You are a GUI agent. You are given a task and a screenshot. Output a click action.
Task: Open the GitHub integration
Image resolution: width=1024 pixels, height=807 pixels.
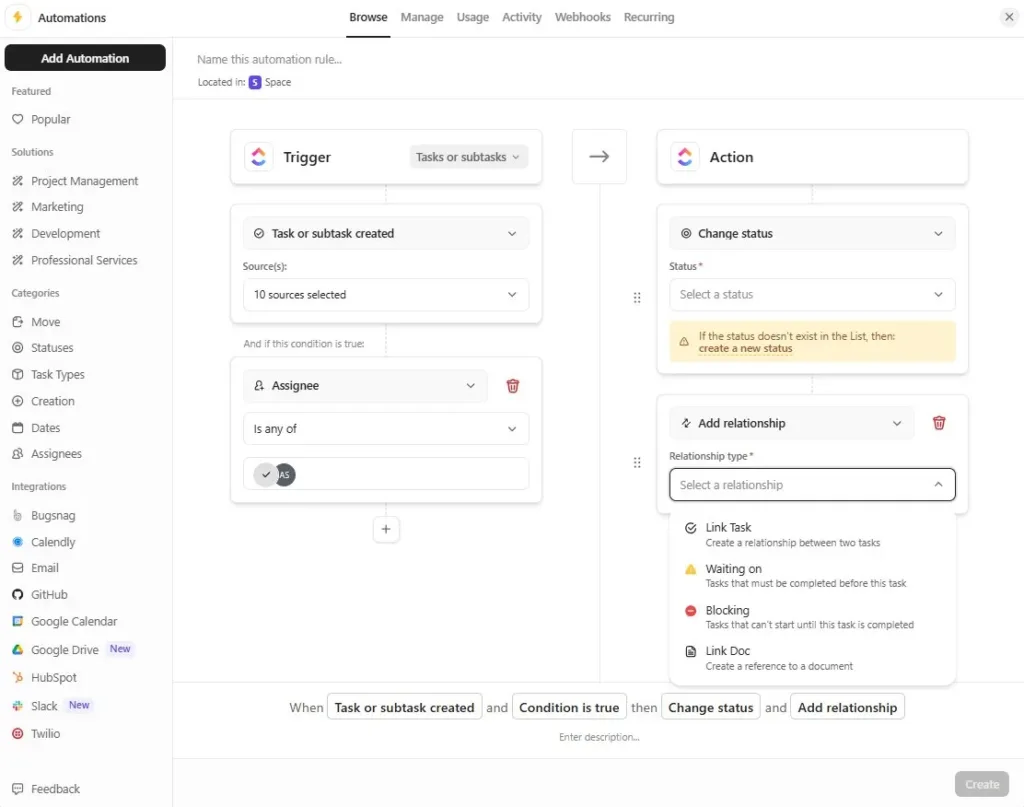click(x=40, y=595)
